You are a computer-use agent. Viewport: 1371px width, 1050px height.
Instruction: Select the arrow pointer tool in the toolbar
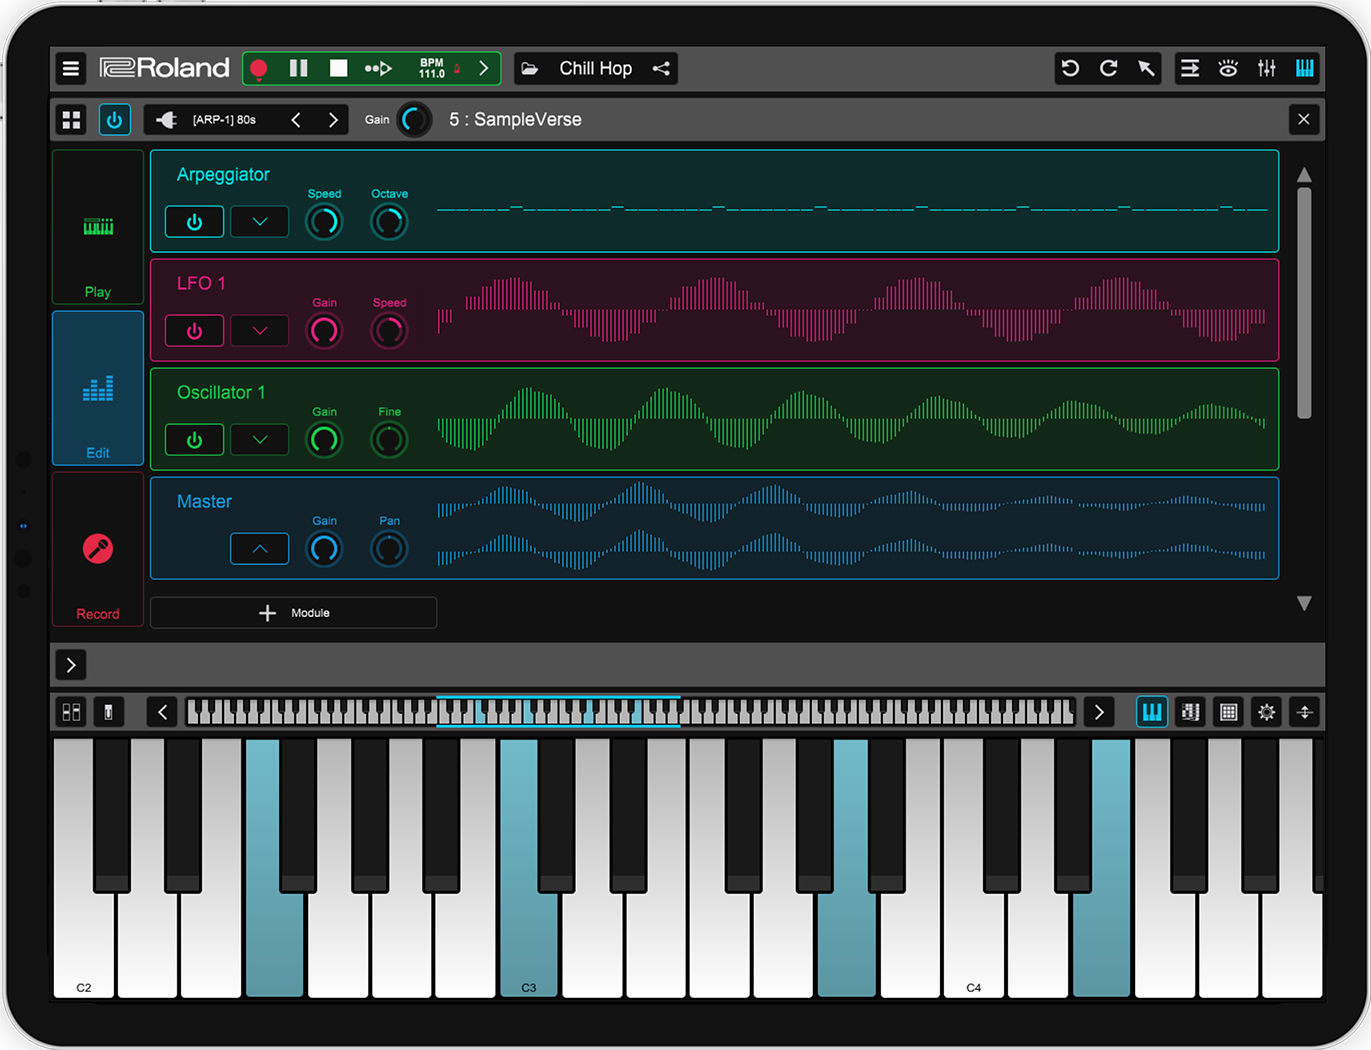click(x=1147, y=68)
